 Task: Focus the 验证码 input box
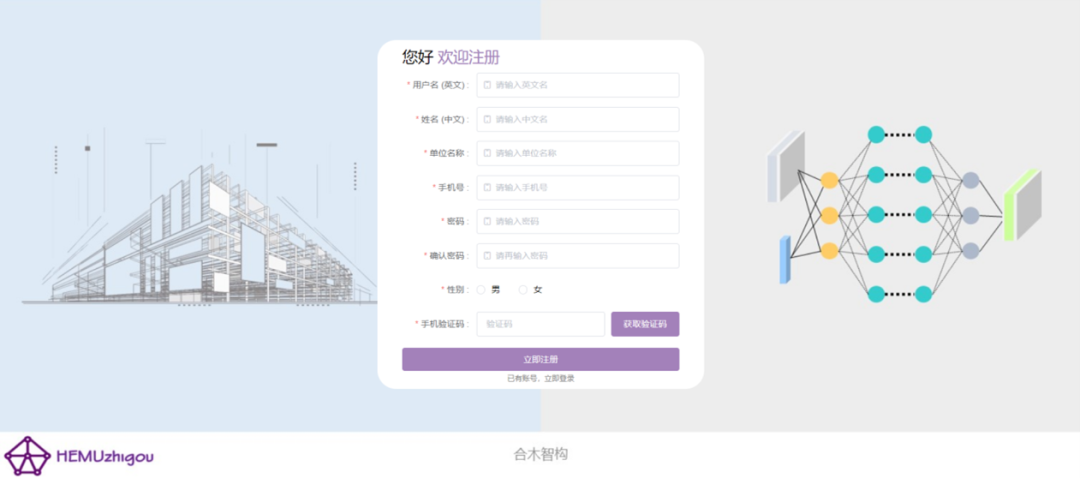tap(540, 324)
